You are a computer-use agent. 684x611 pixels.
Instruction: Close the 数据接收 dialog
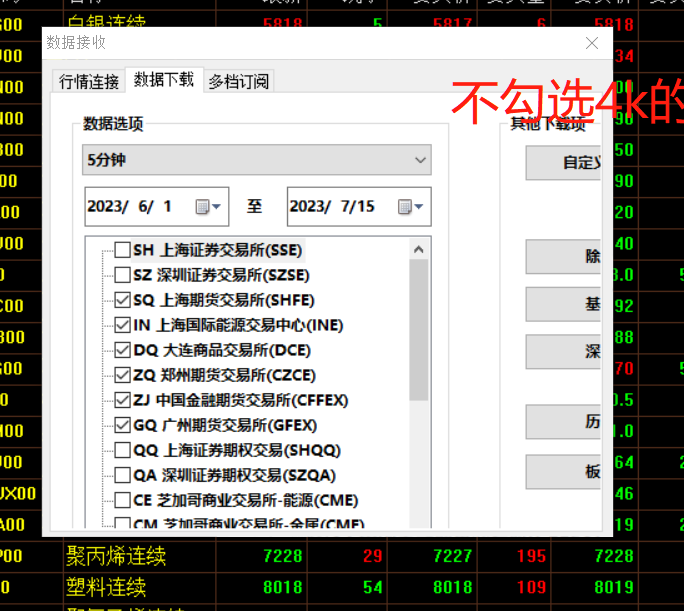(x=592, y=43)
